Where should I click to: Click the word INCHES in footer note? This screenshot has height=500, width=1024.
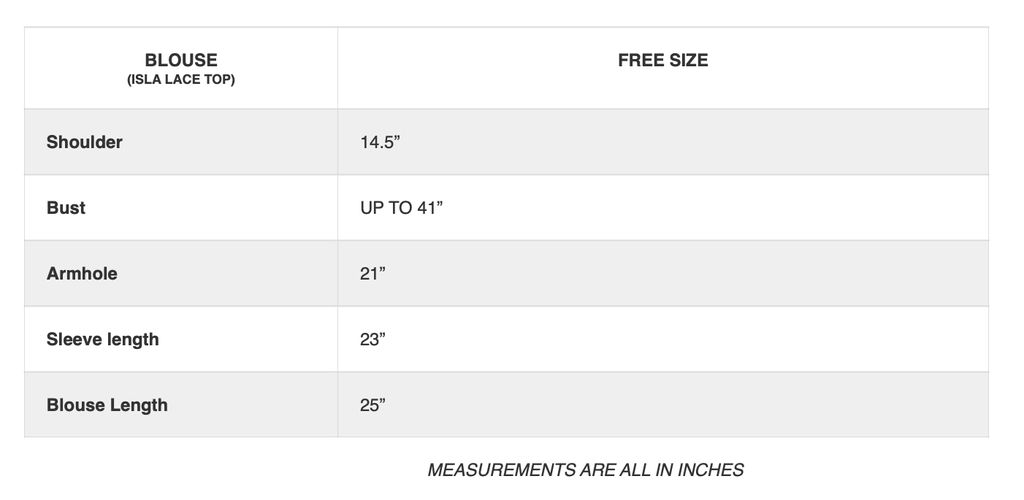tap(710, 470)
